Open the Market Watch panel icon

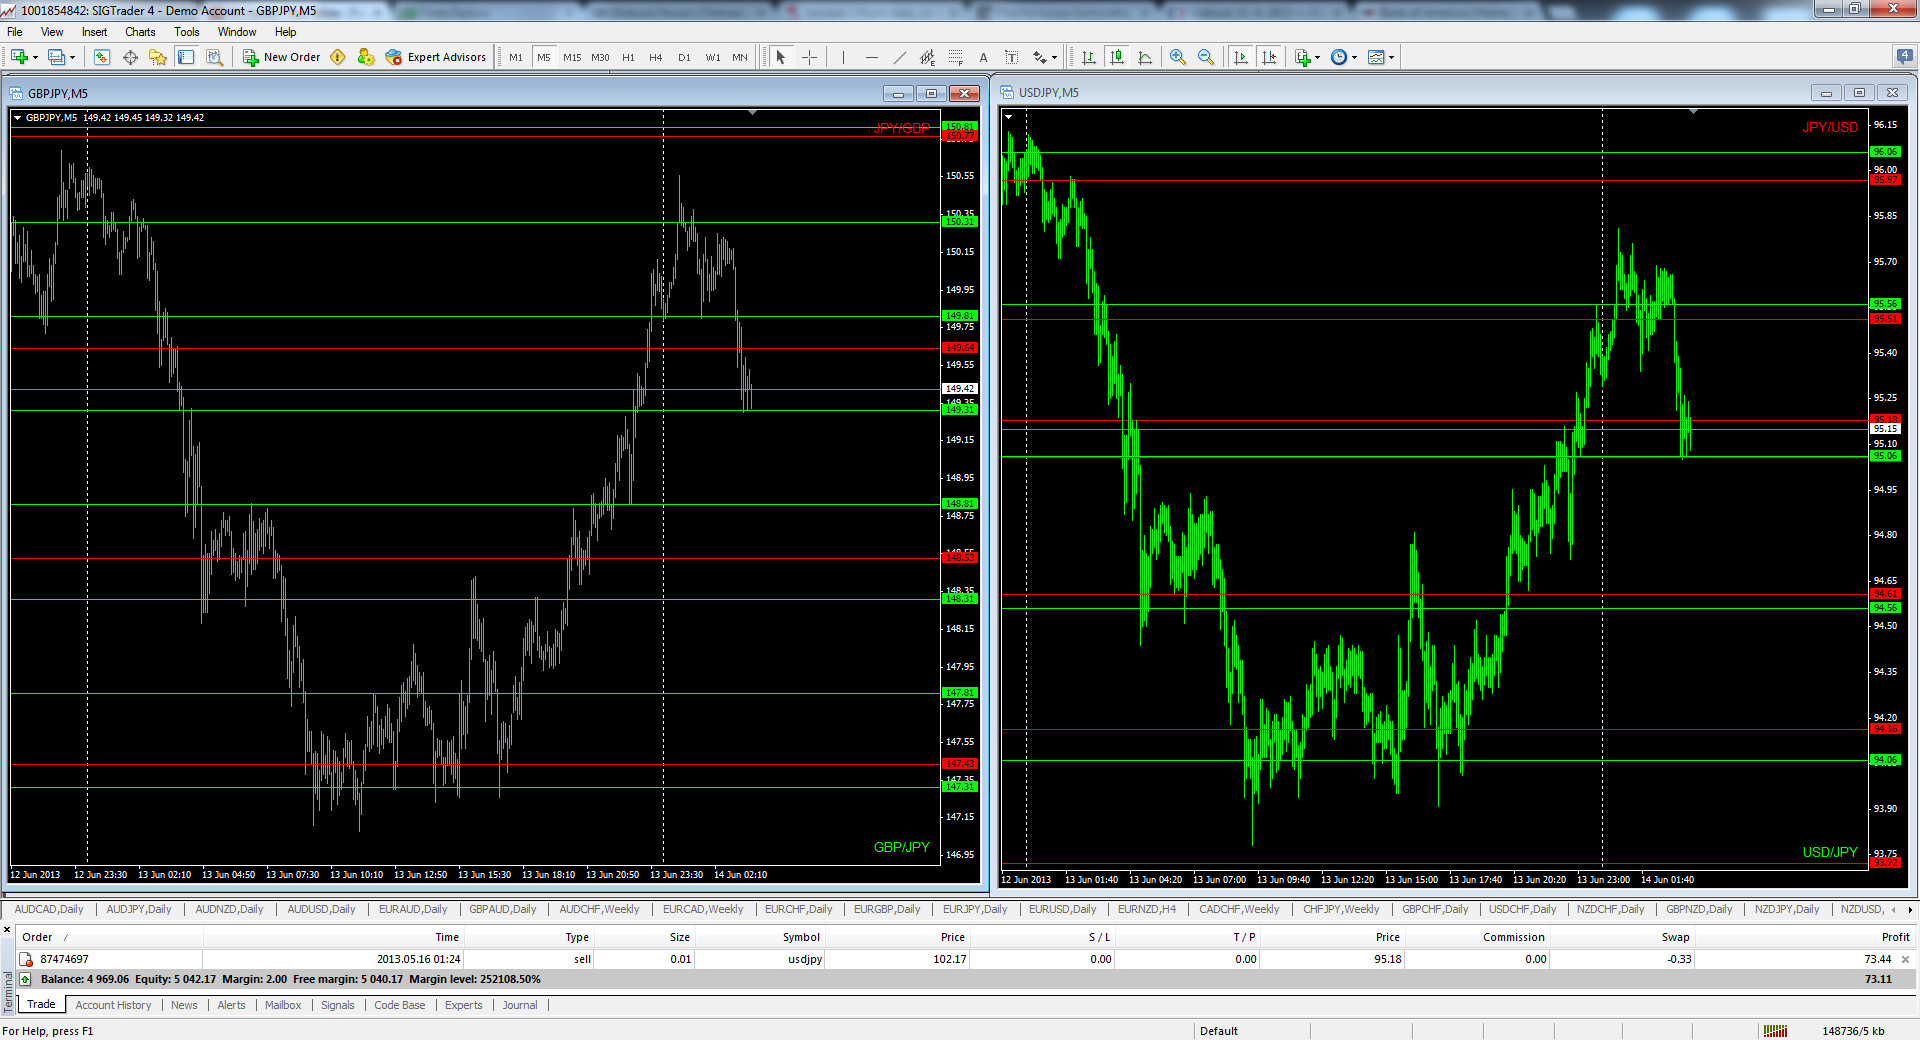click(102, 57)
